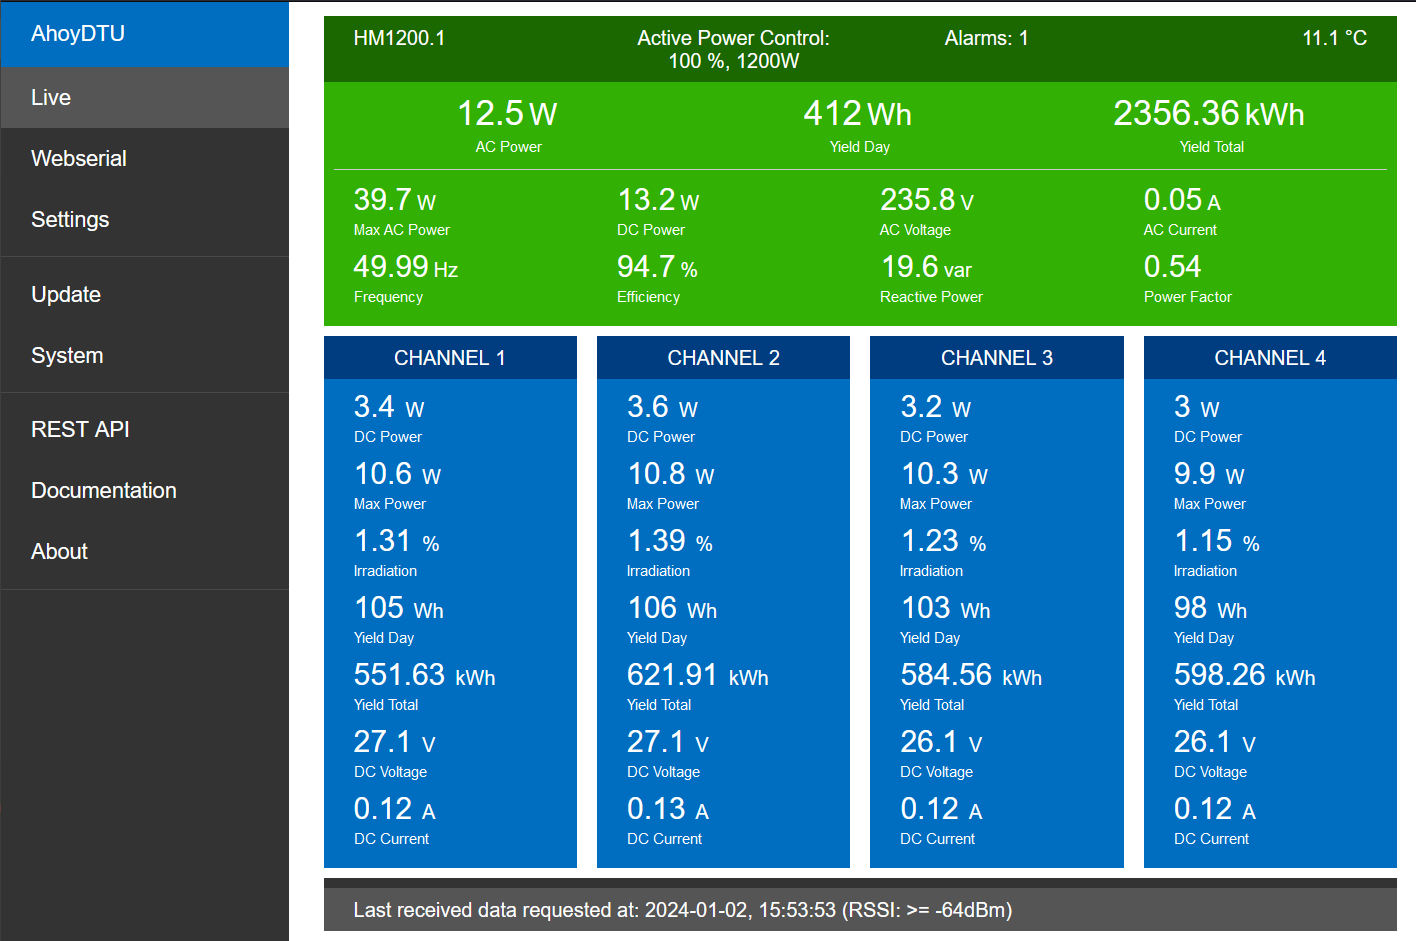1416x941 pixels.
Task: Open the System page
Action: (x=67, y=356)
